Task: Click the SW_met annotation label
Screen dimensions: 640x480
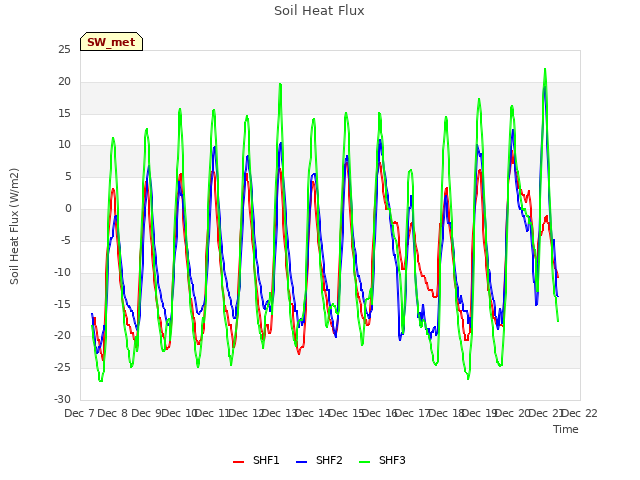Action: [111, 42]
